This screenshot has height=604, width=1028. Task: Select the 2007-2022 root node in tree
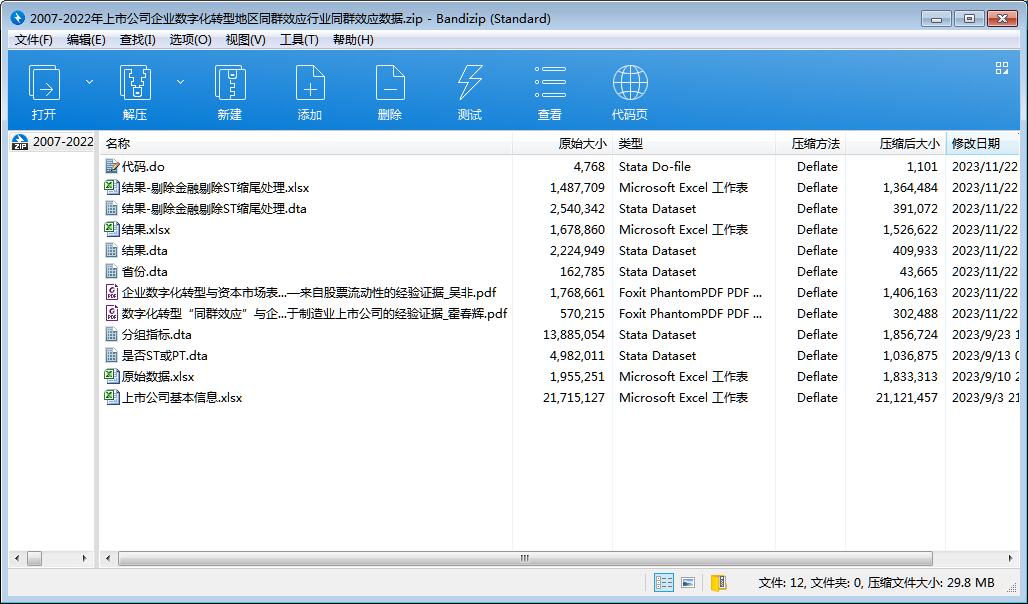pos(63,142)
